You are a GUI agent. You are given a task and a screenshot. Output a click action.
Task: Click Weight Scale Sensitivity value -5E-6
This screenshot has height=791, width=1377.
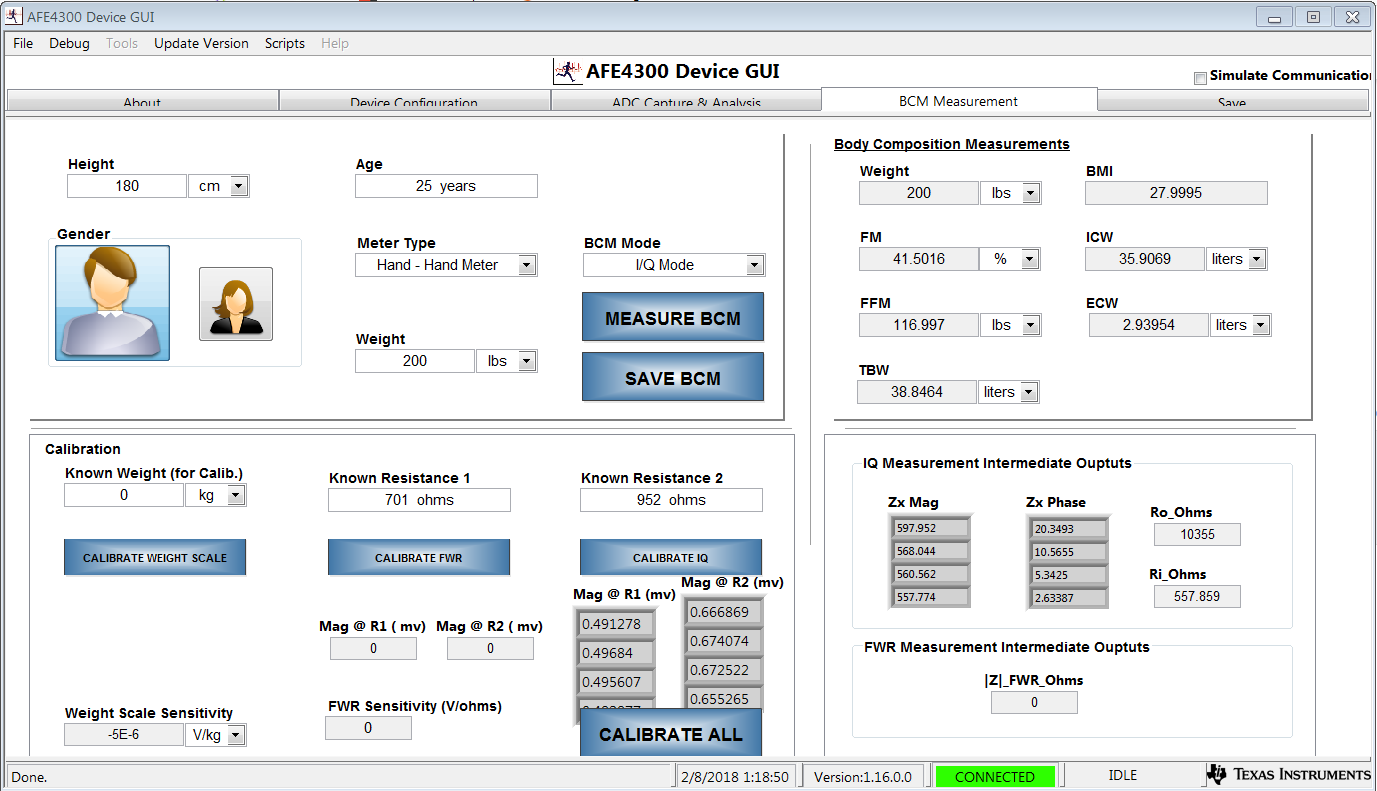pos(124,735)
